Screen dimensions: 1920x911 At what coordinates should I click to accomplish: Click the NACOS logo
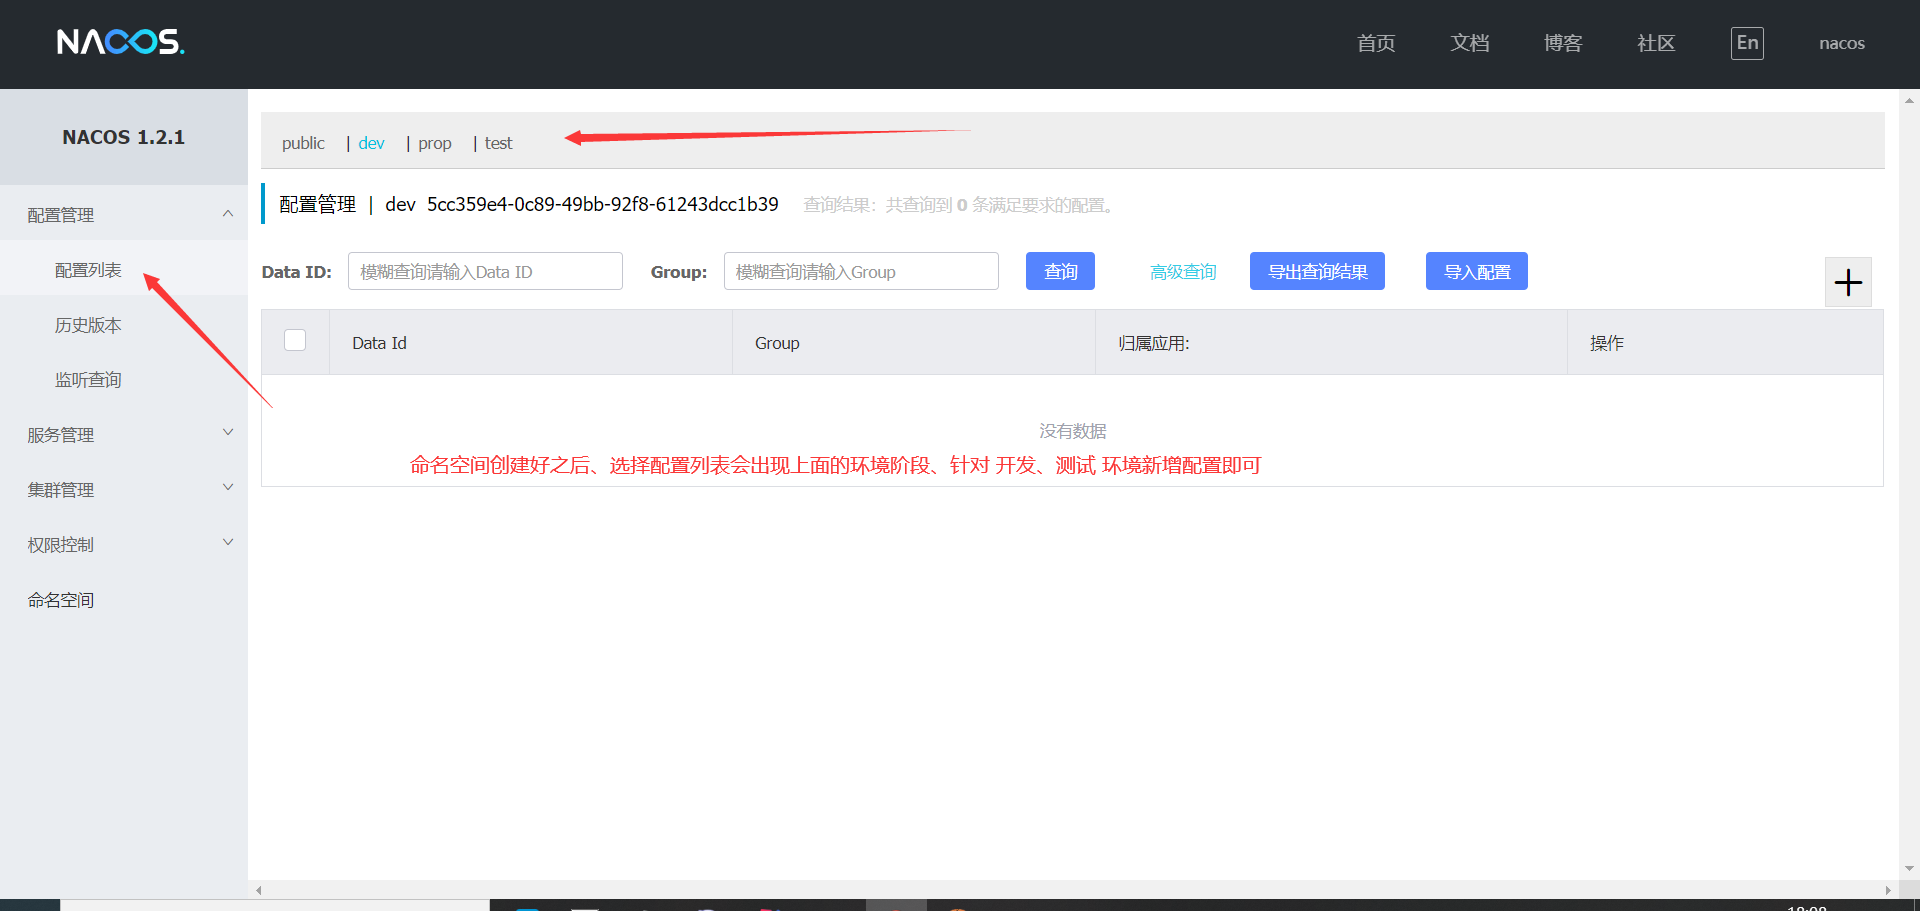tap(120, 42)
